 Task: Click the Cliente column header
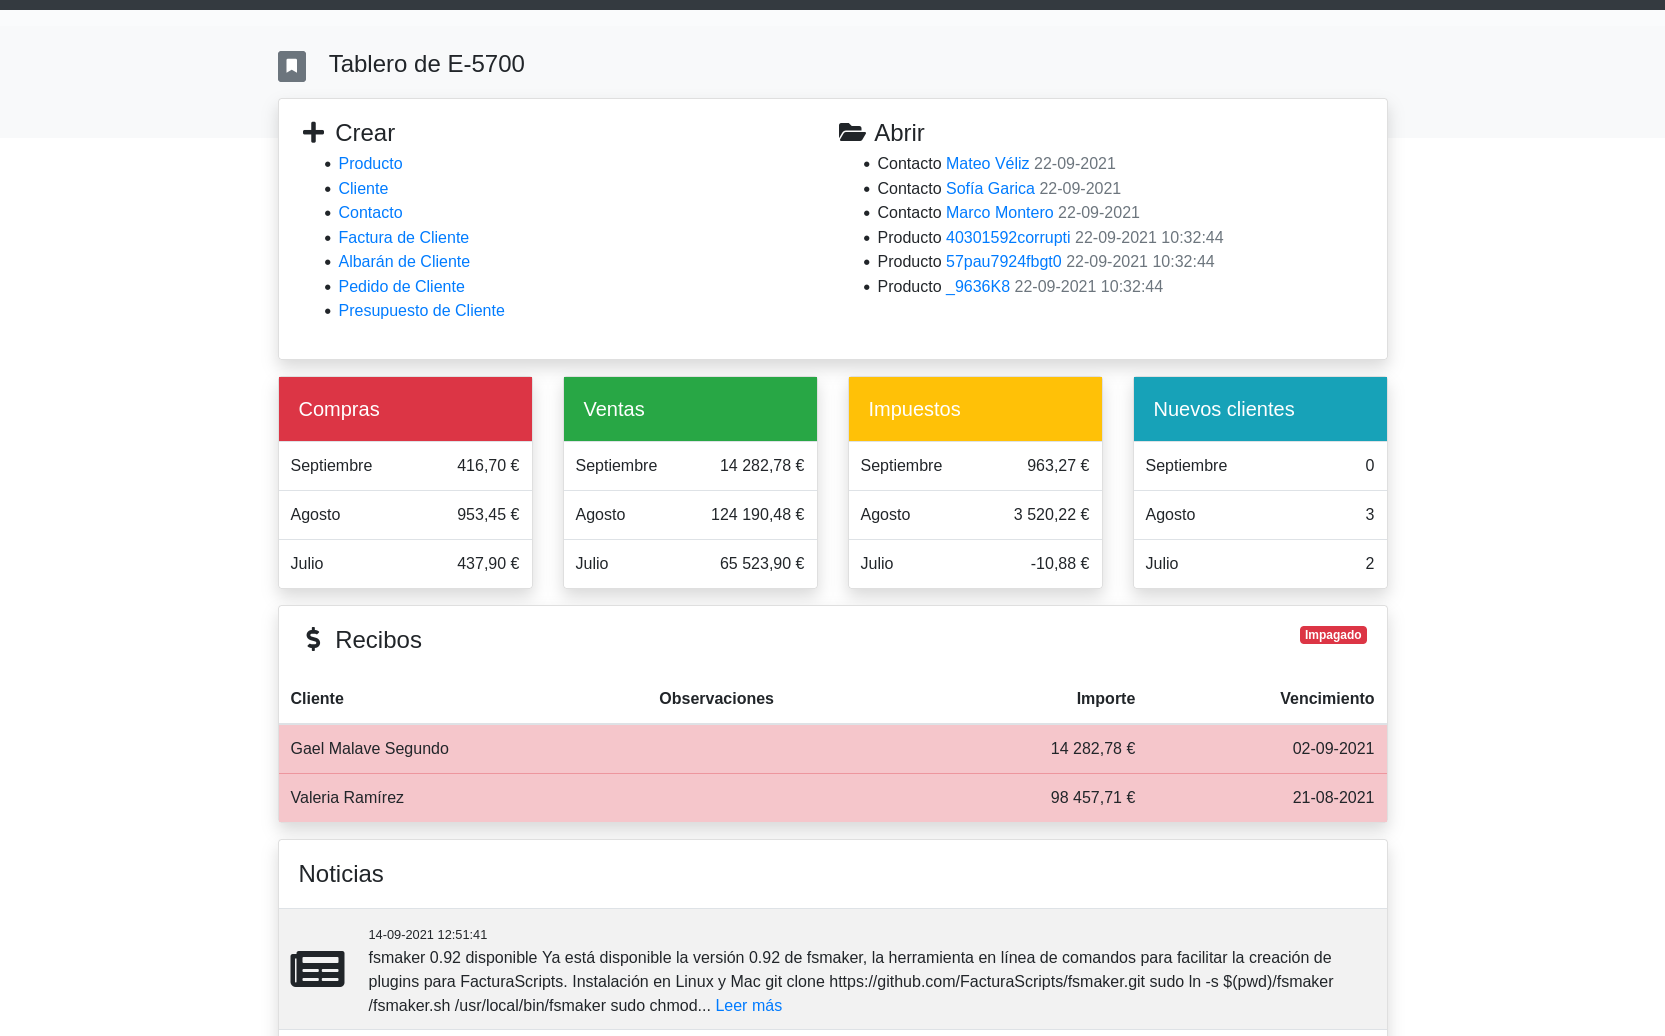[317, 698]
